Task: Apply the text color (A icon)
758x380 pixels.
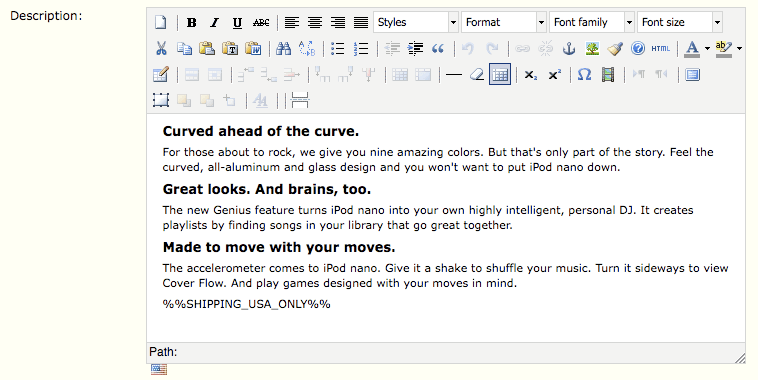Action: [x=692, y=48]
